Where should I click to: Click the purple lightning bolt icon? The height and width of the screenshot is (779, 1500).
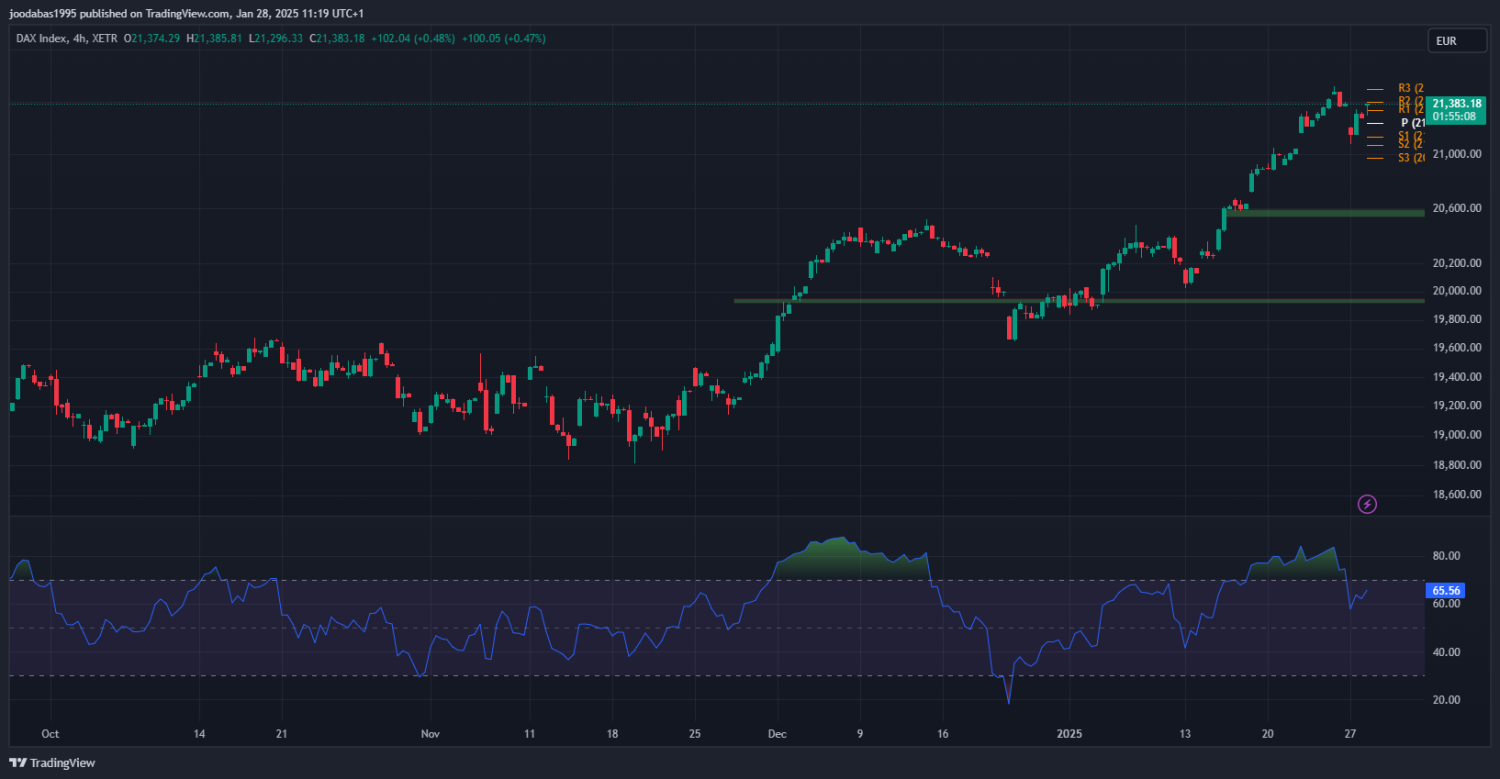point(1367,504)
